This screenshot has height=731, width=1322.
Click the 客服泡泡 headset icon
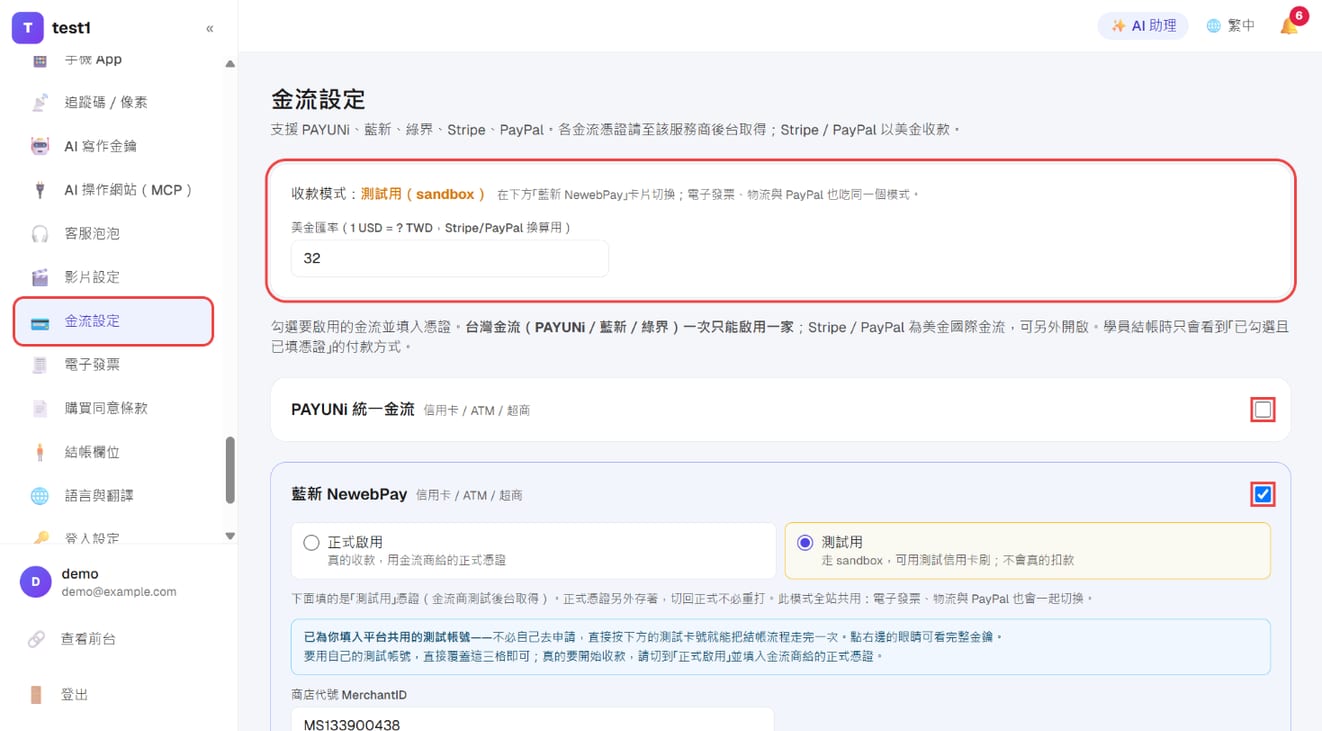[x=40, y=233]
